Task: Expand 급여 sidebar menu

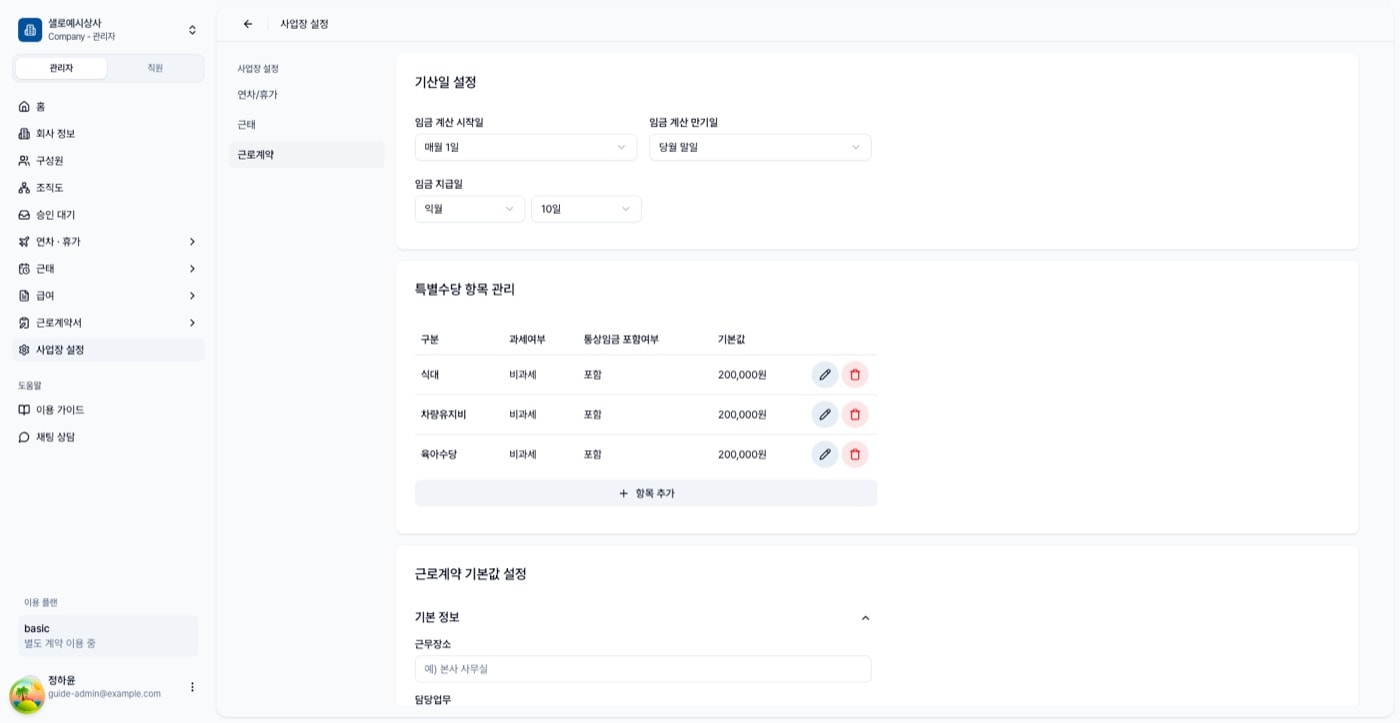Action: pos(108,295)
